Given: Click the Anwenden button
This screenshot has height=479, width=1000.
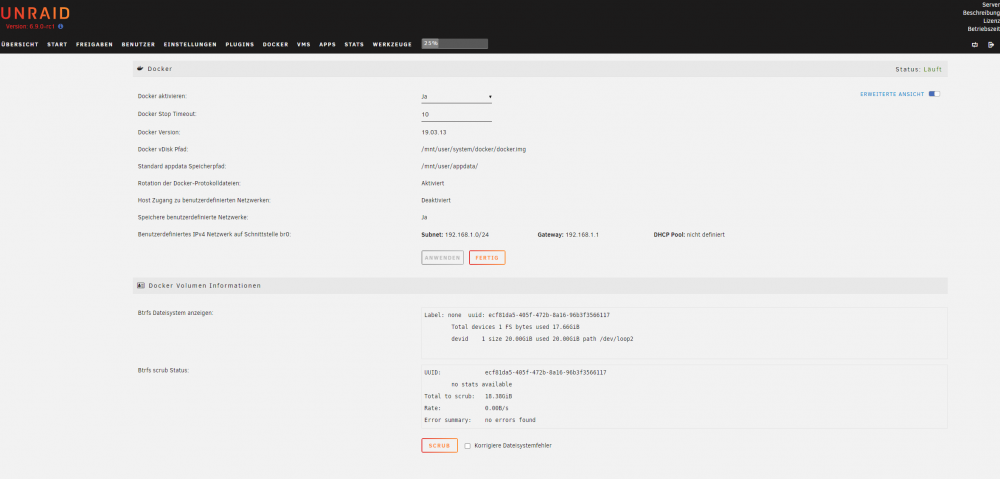Looking at the screenshot, I should click(x=442, y=258).
